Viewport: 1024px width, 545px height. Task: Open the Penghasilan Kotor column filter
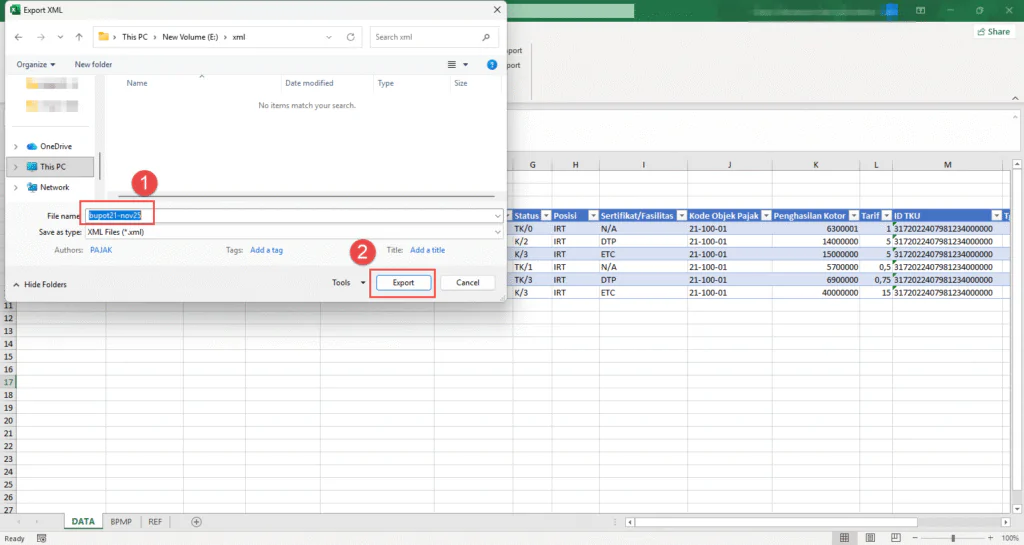click(x=854, y=215)
